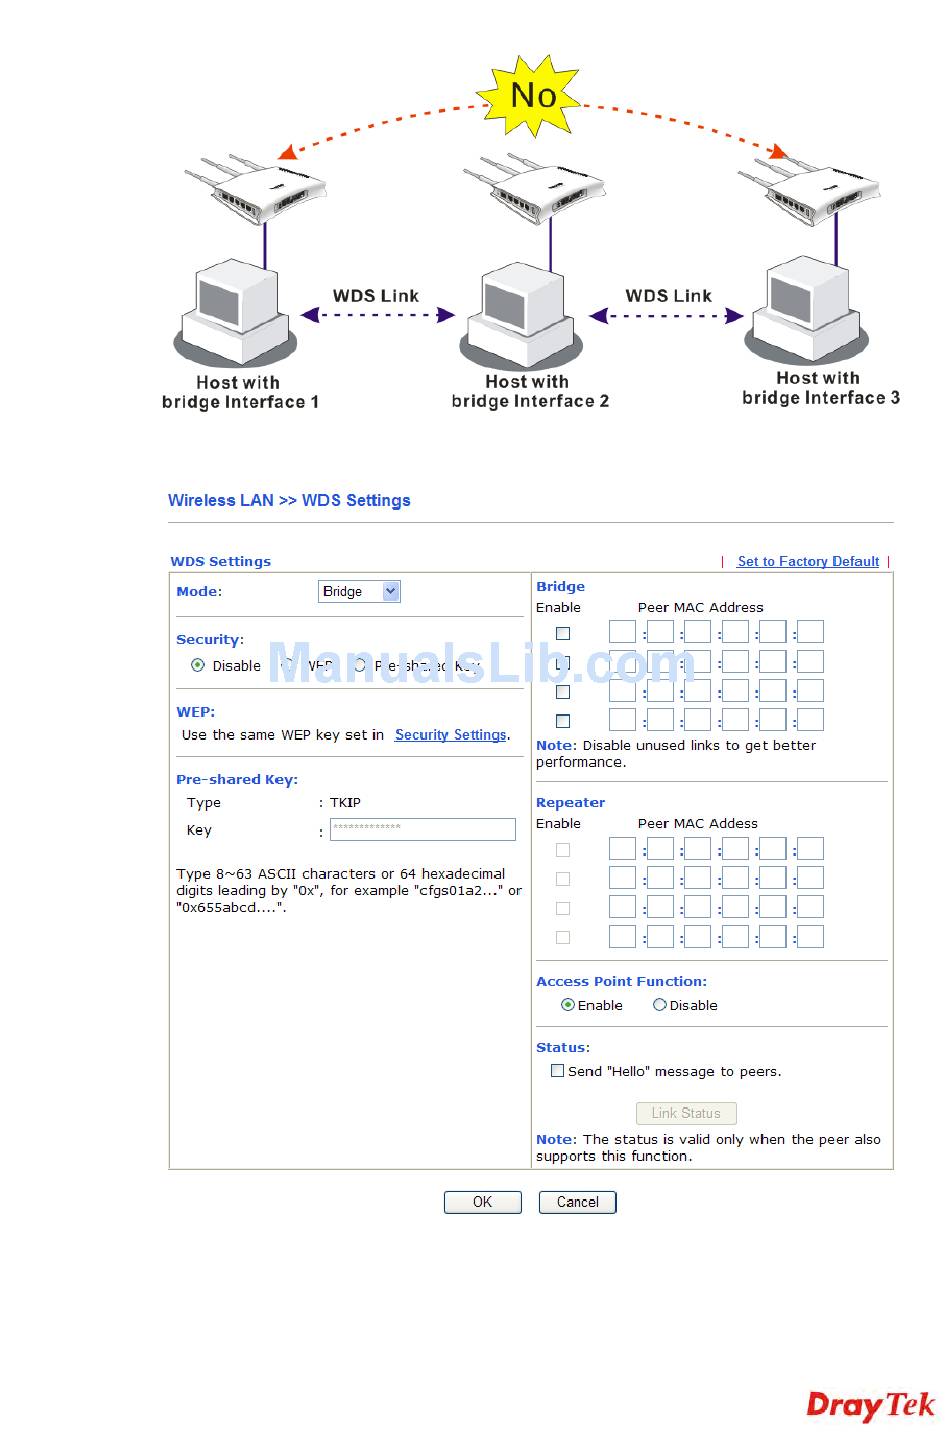Click the "TKIP" type value
Screen dimensions: 950x1435
[346, 802]
